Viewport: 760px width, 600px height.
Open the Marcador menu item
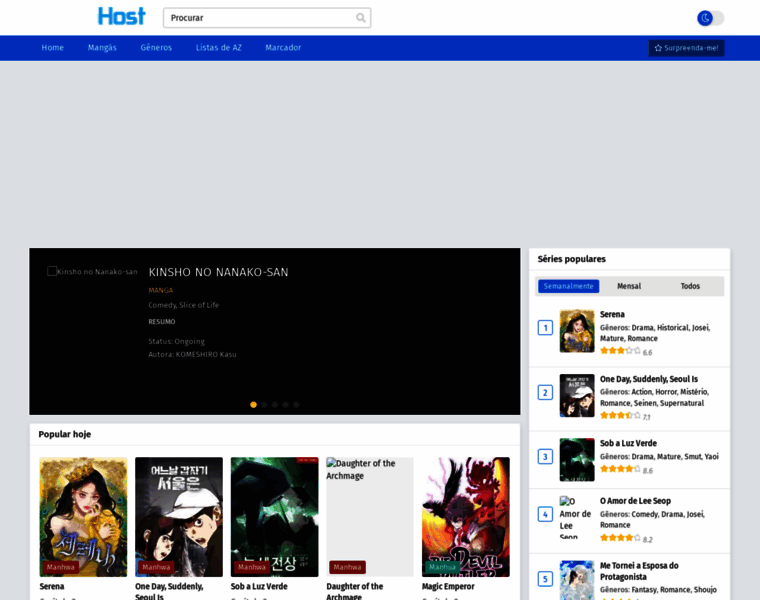[x=283, y=47]
